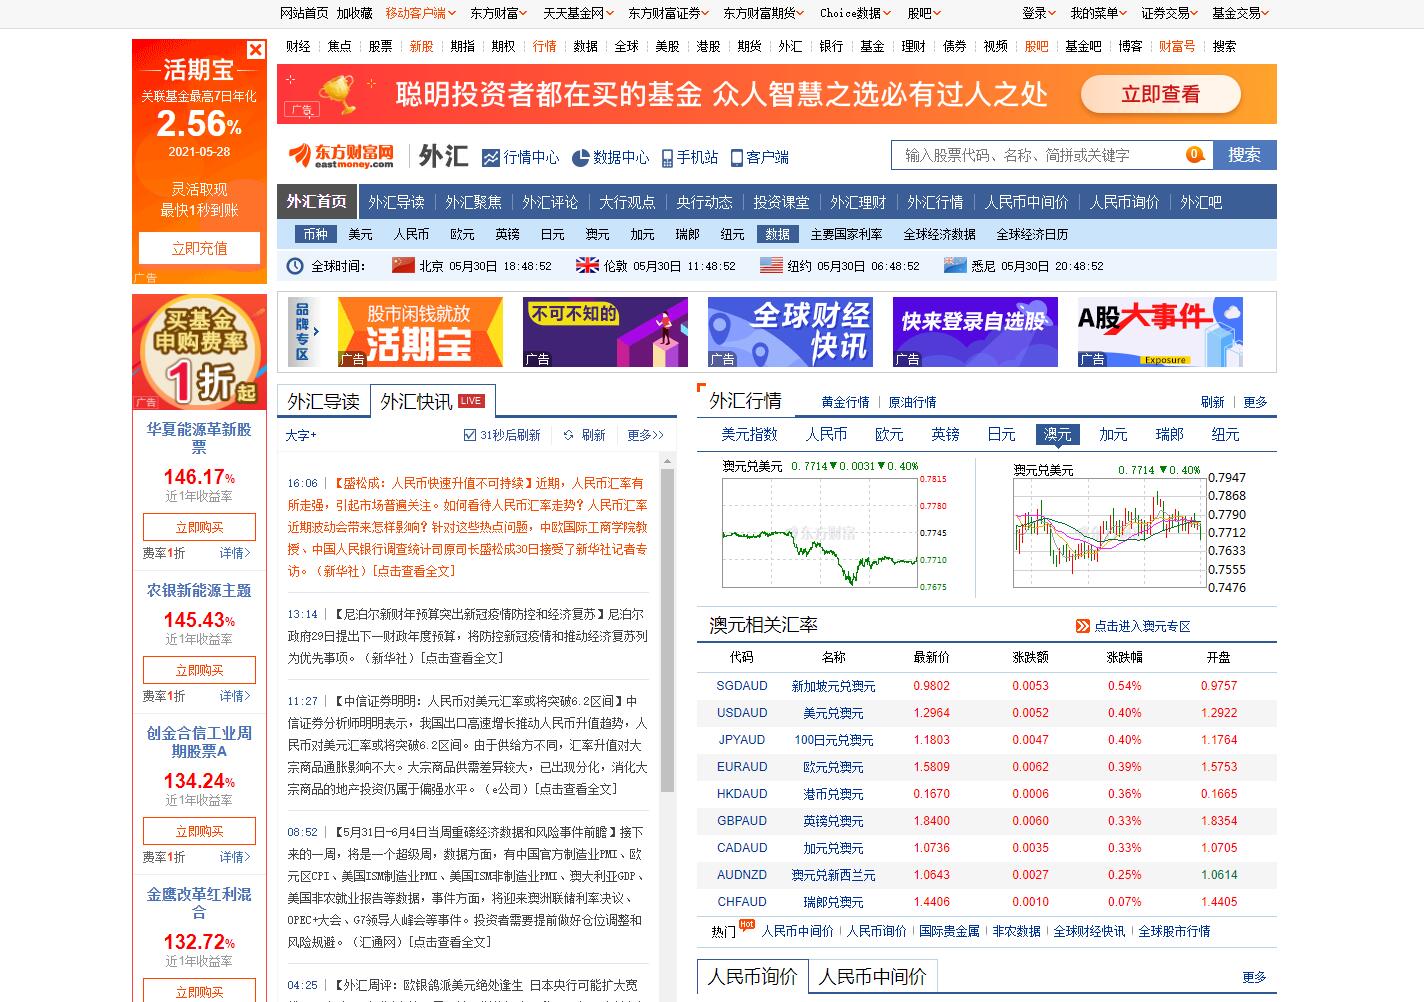Click the clock icon beside 全球时间
The width and height of the screenshot is (1424, 1002).
[295, 266]
